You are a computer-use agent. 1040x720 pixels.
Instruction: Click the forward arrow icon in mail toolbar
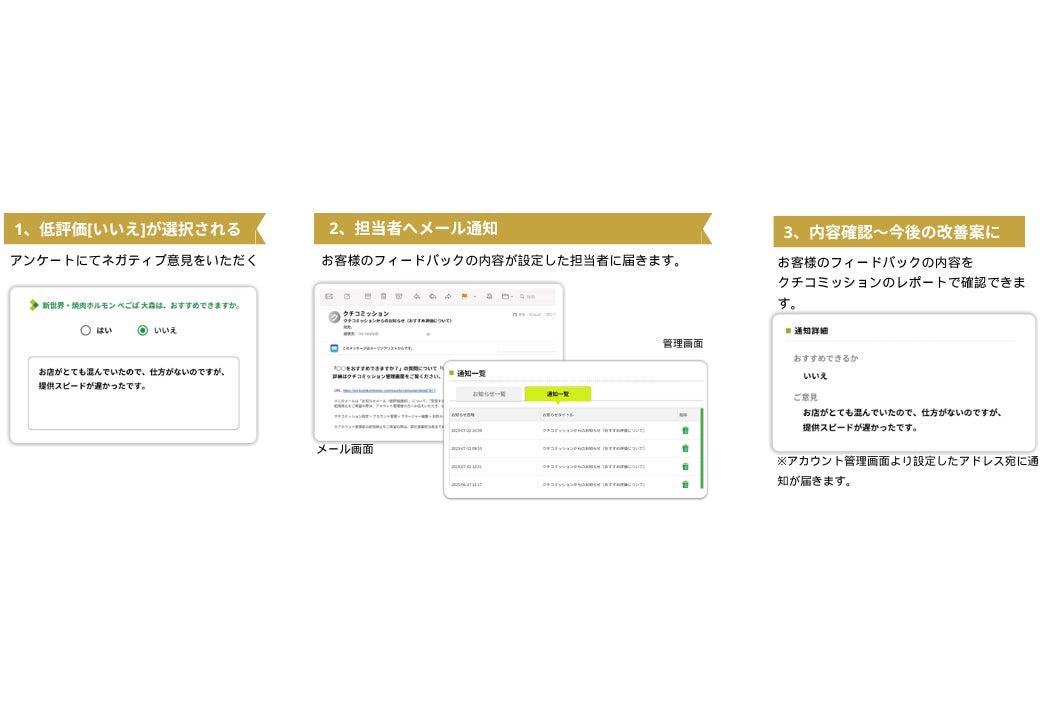[448, 296]
